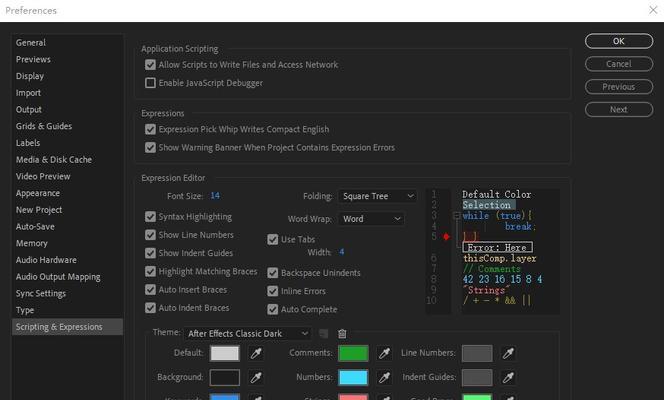The width and height of the screenshot is (664, 400).
Task: Toggle Backspace Unindents
Action: click(273, 273)
